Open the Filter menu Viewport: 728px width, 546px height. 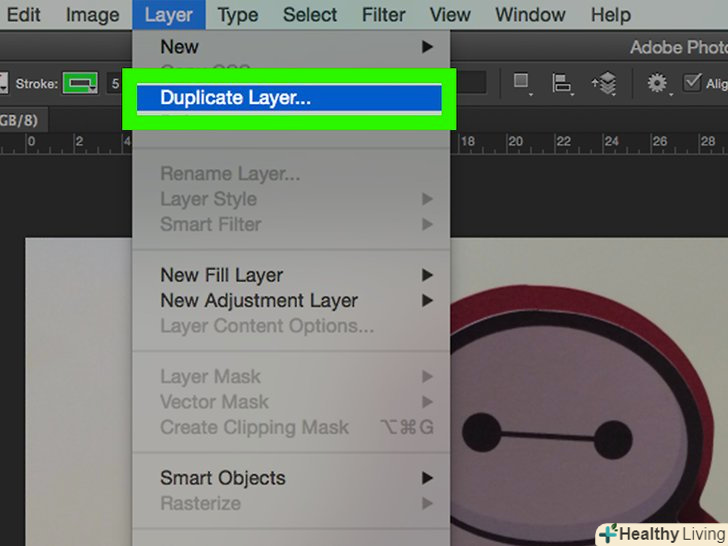click(x=383, y=15)
